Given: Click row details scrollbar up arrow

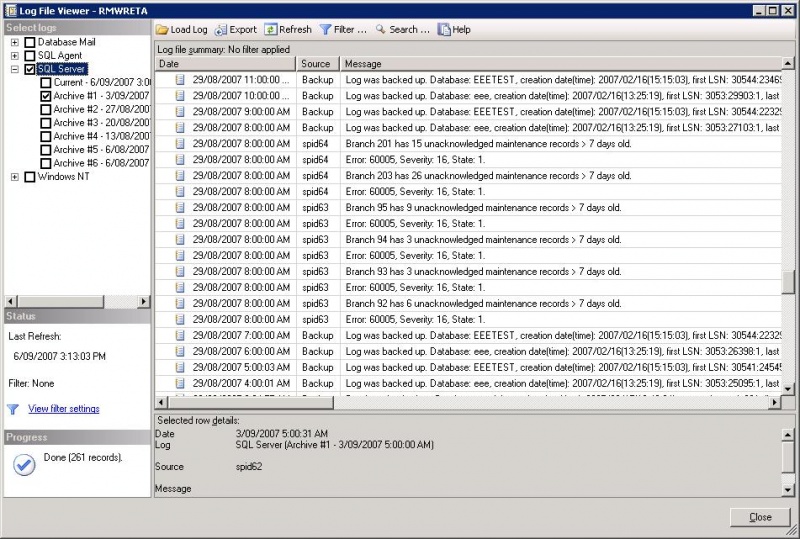Looking at the screenshot, I should point(788,435).
